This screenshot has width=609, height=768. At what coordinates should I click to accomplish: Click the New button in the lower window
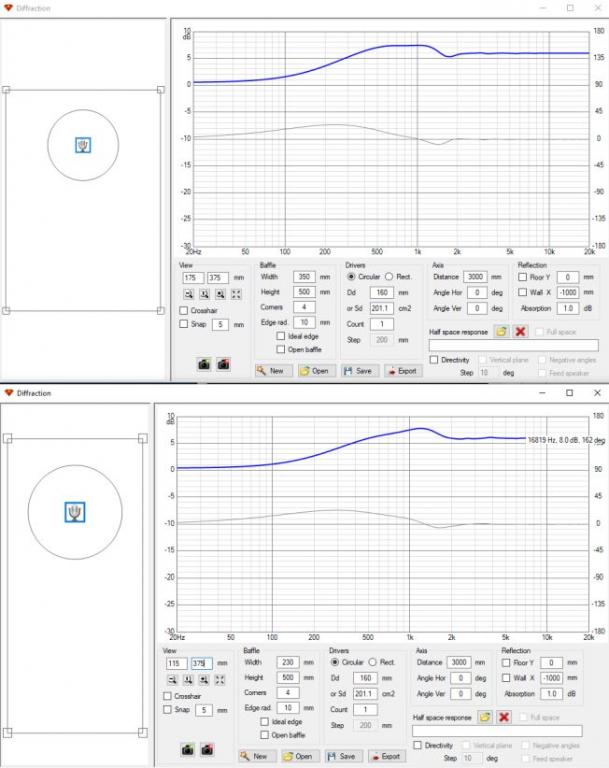tap(257, 756)
